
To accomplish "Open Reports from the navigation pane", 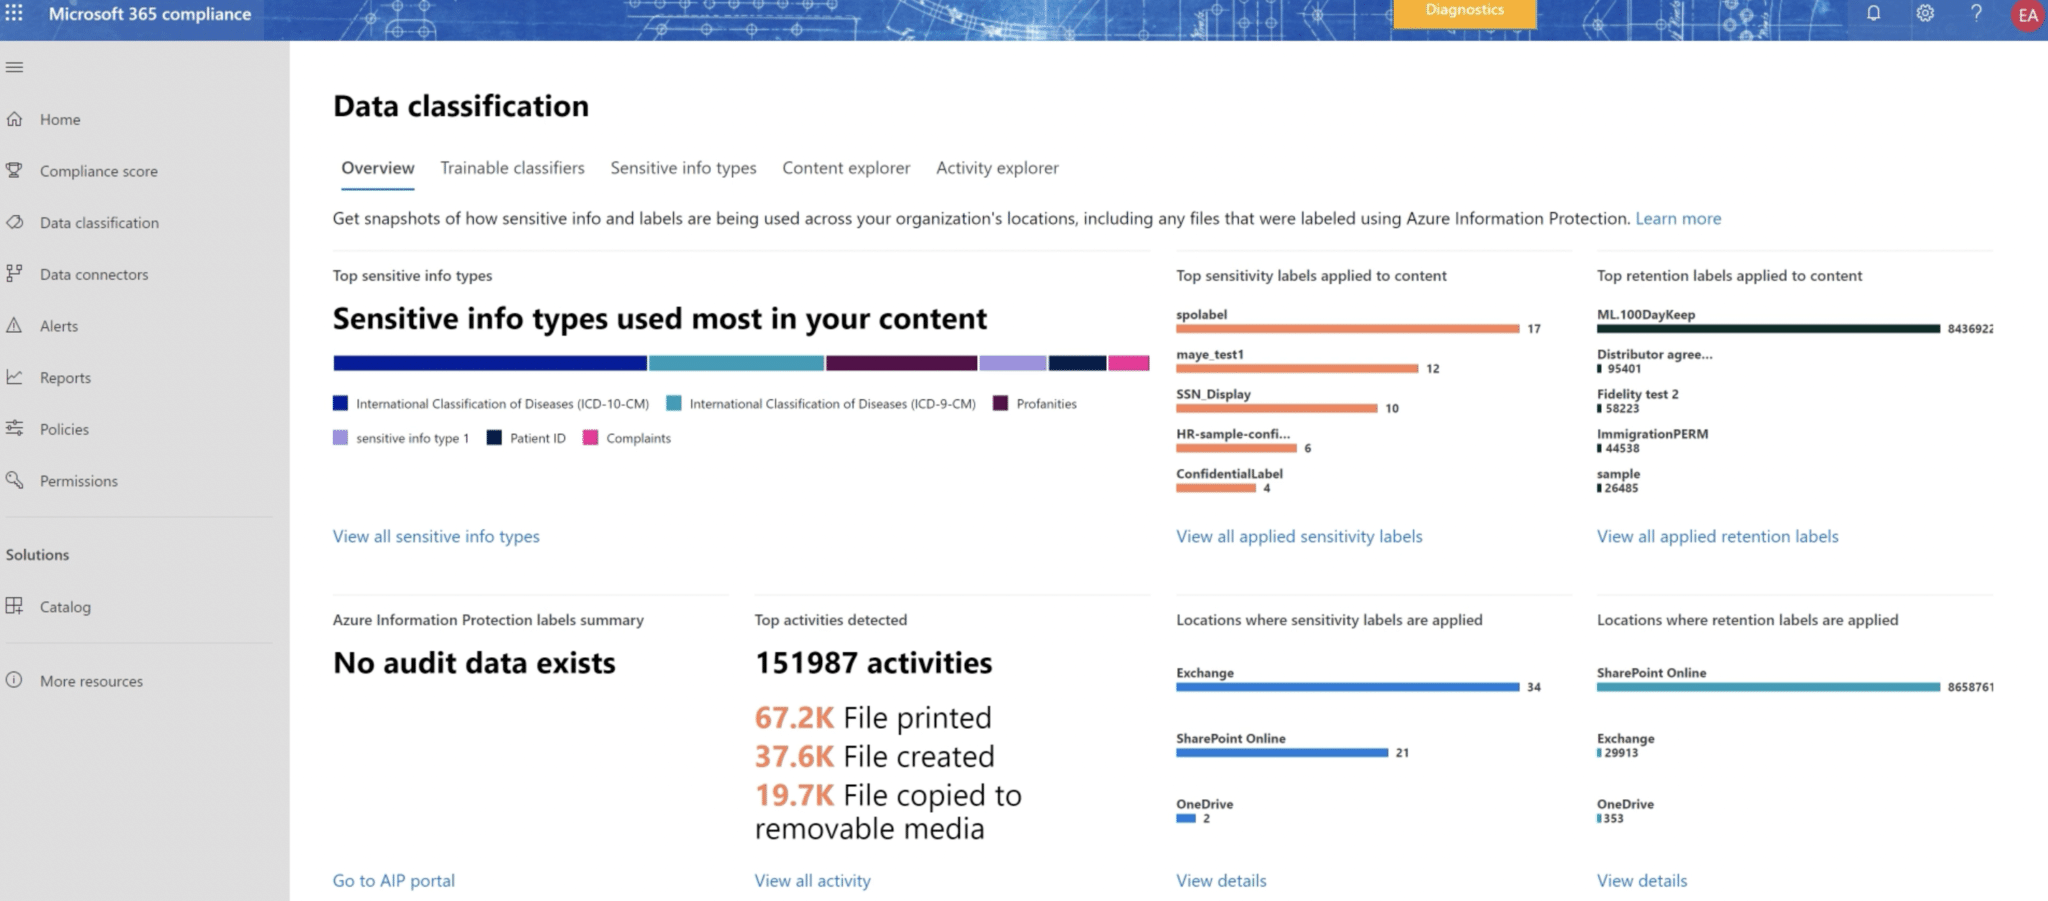I will click(65, 377).
